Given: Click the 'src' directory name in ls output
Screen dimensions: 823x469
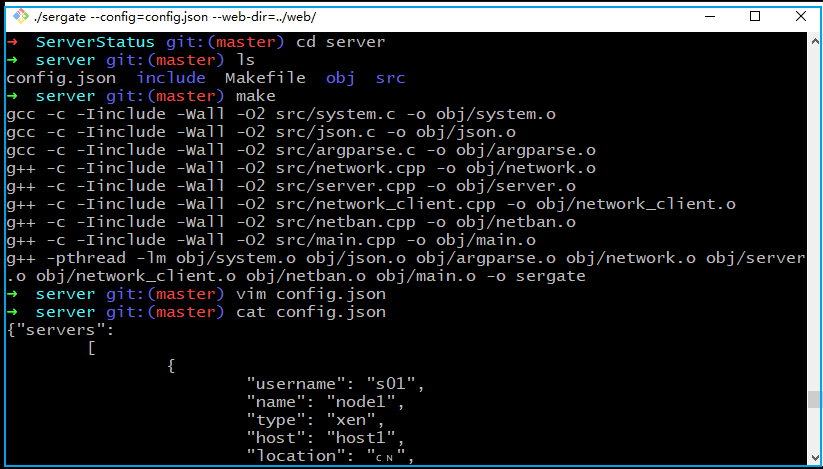Looking at the screenshot, I should pos(390,78).
